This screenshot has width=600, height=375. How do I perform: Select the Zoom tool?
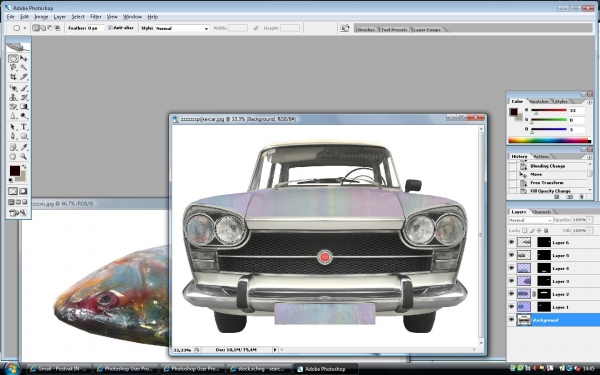coord(24,157)
